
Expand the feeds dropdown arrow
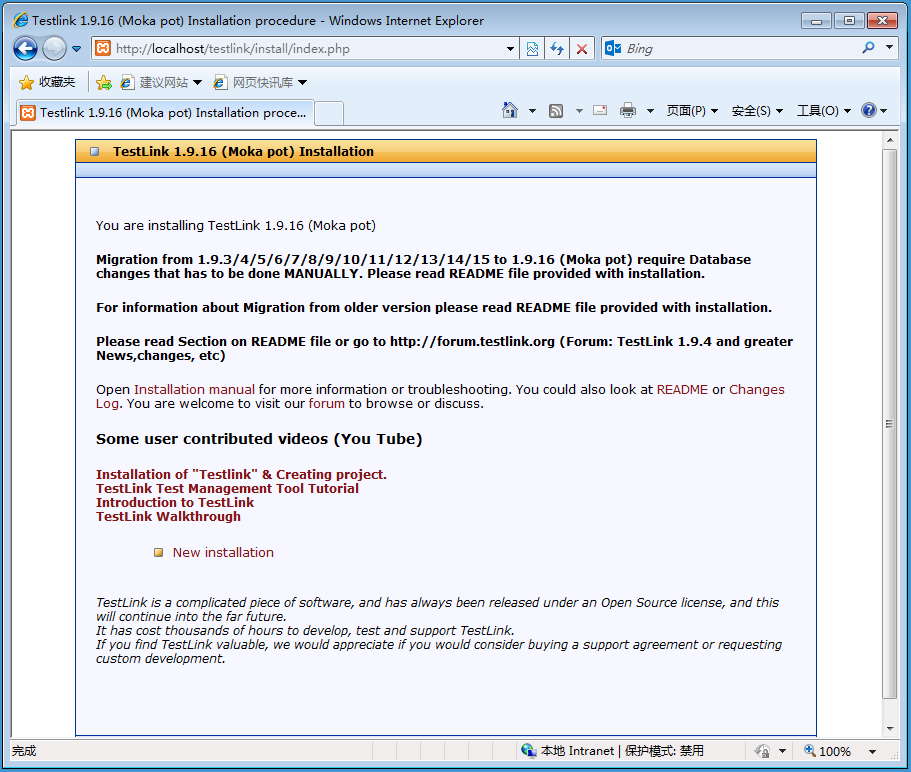pos(579,111)
